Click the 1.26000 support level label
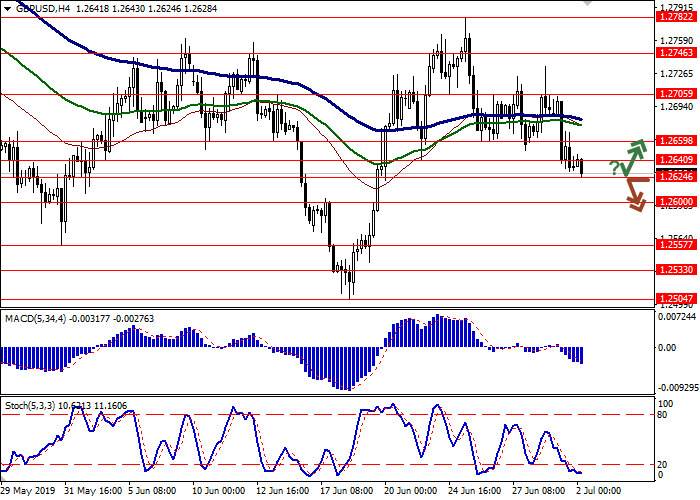Image resolution: width=700 pixels, height=500 pixels. click(674, 201)
